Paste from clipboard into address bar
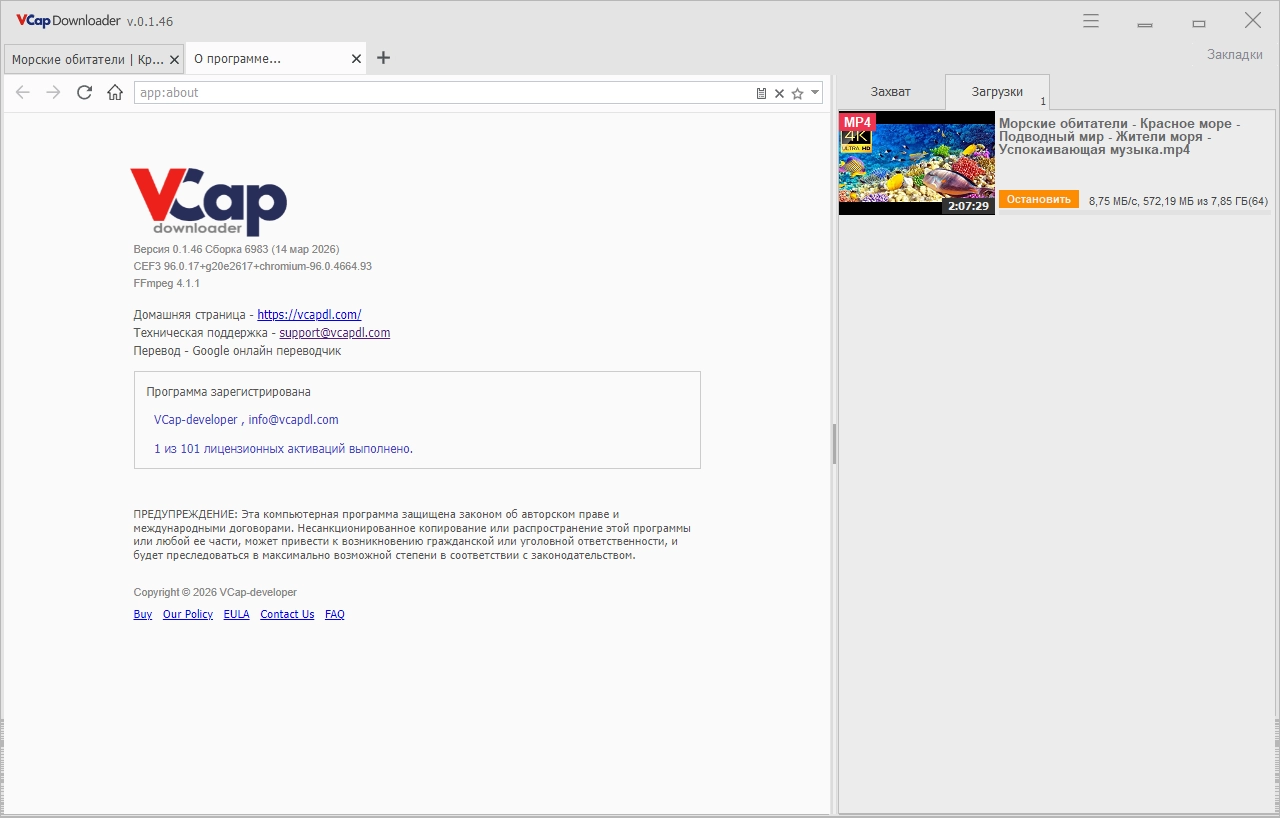Image resolution: width=1280 pixels, height=818 pixels. pyautogui.click(x=761, y=93)
